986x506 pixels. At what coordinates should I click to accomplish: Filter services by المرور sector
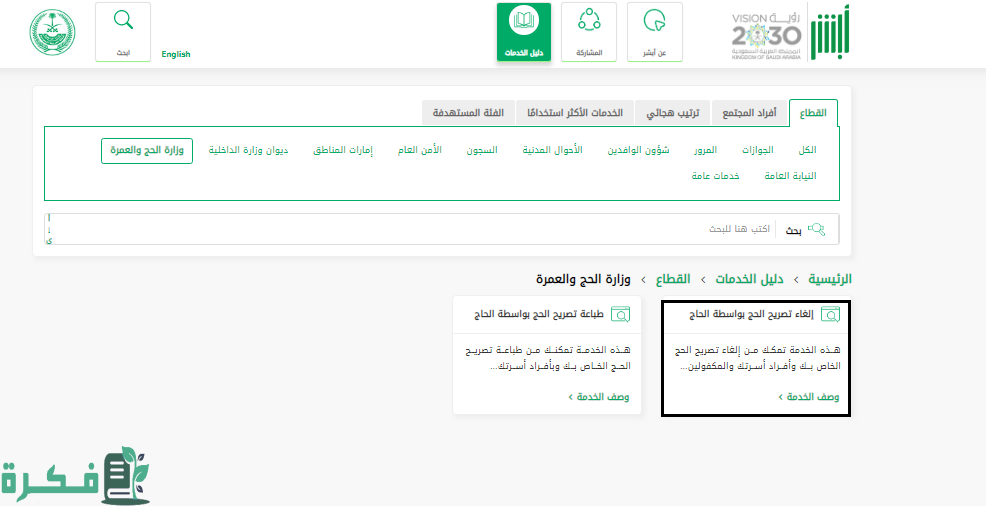(x=706, y=151)
